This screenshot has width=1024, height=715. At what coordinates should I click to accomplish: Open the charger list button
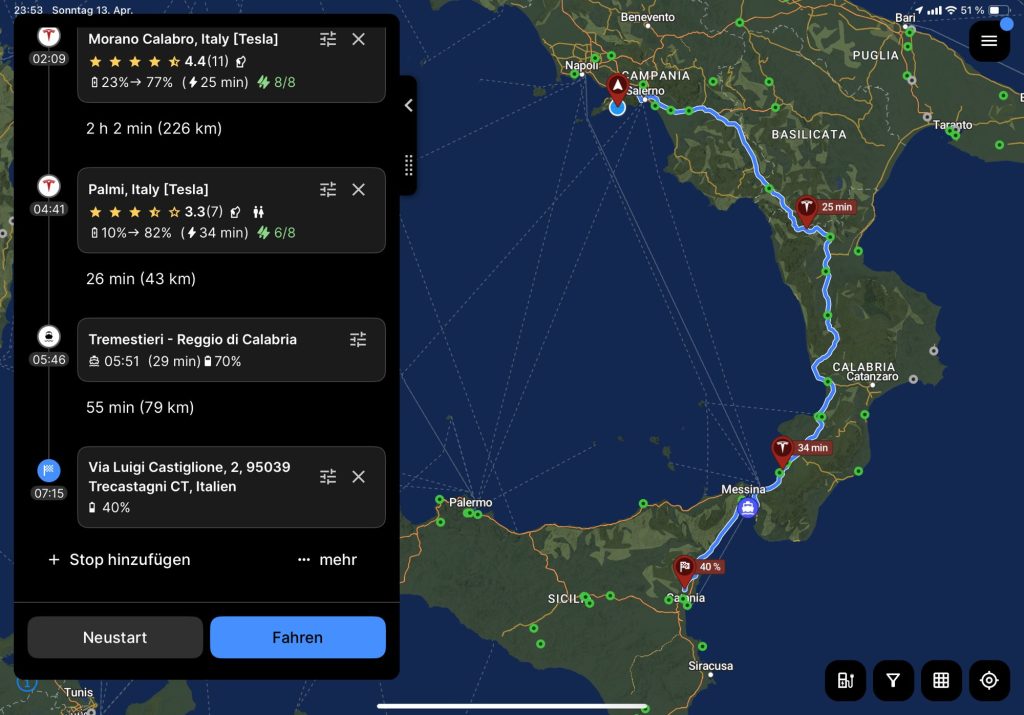pos(846,680)
